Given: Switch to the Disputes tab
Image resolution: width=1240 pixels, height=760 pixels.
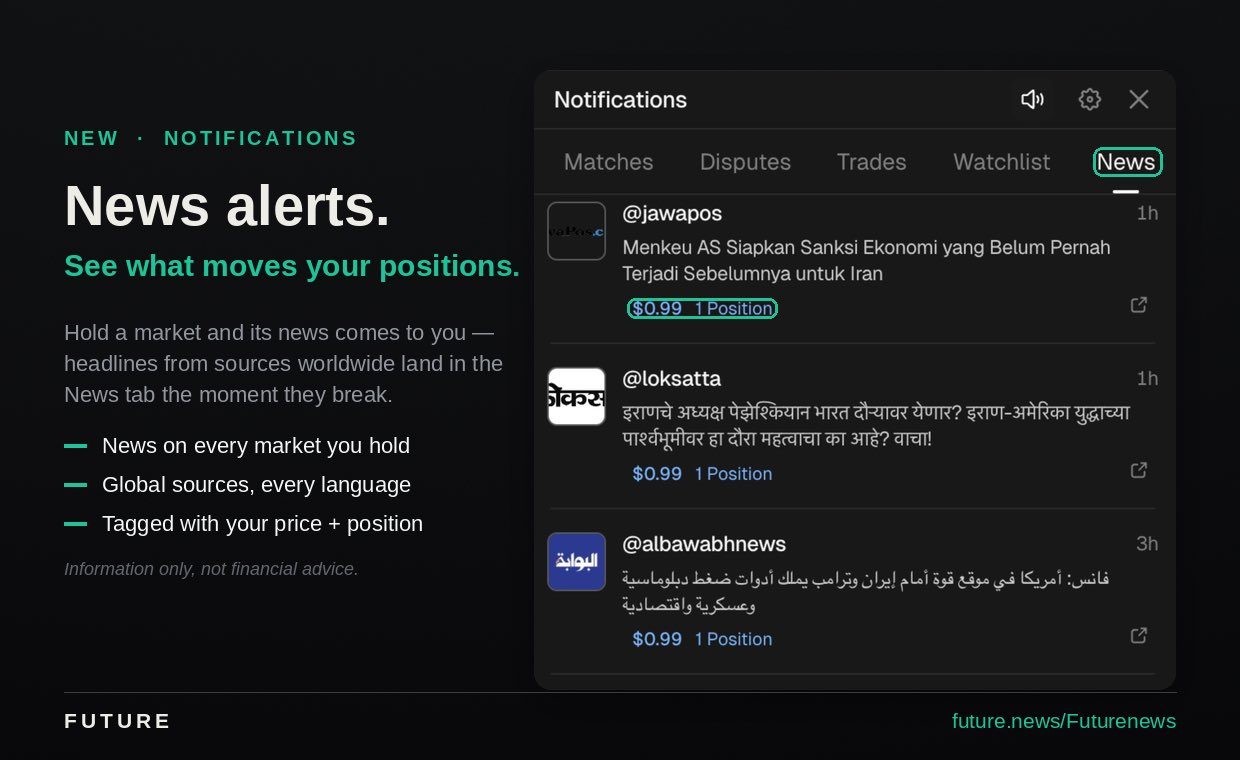Looking at the screenshot, I should coord(745,162).
